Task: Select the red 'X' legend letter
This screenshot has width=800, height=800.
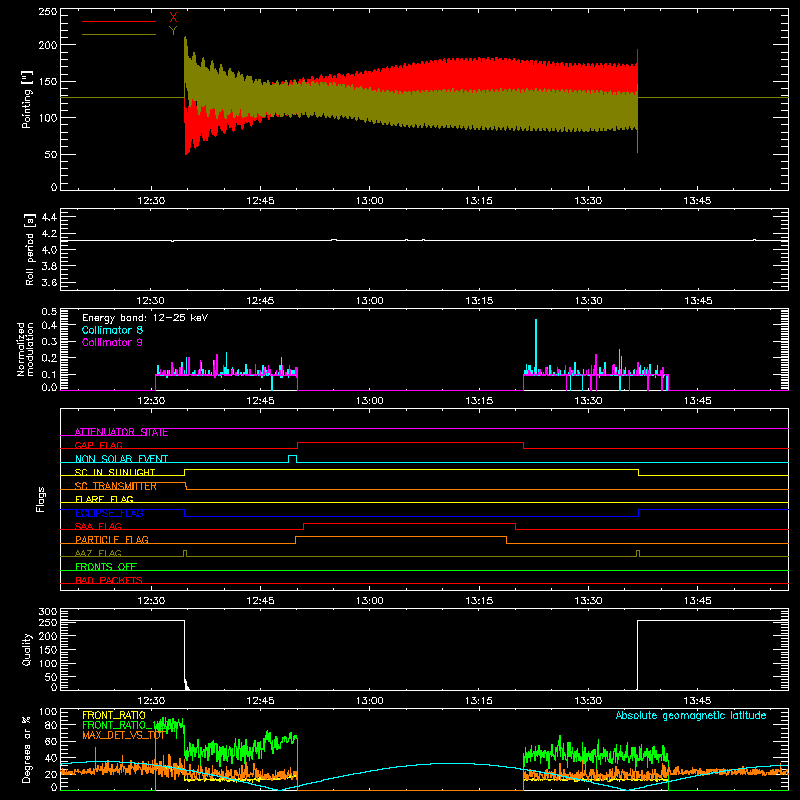Action: [x=173, y=18]
